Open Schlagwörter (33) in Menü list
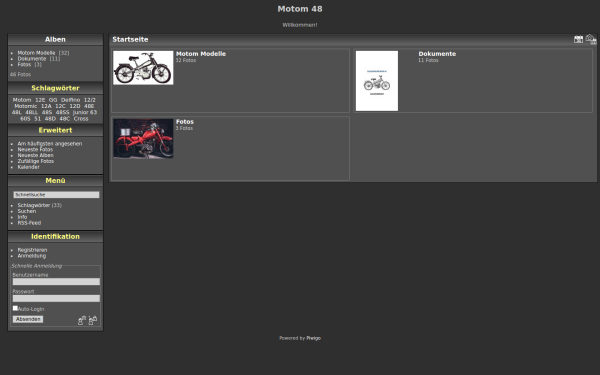This screenshot has height=375, width=600. click(34, 205)
